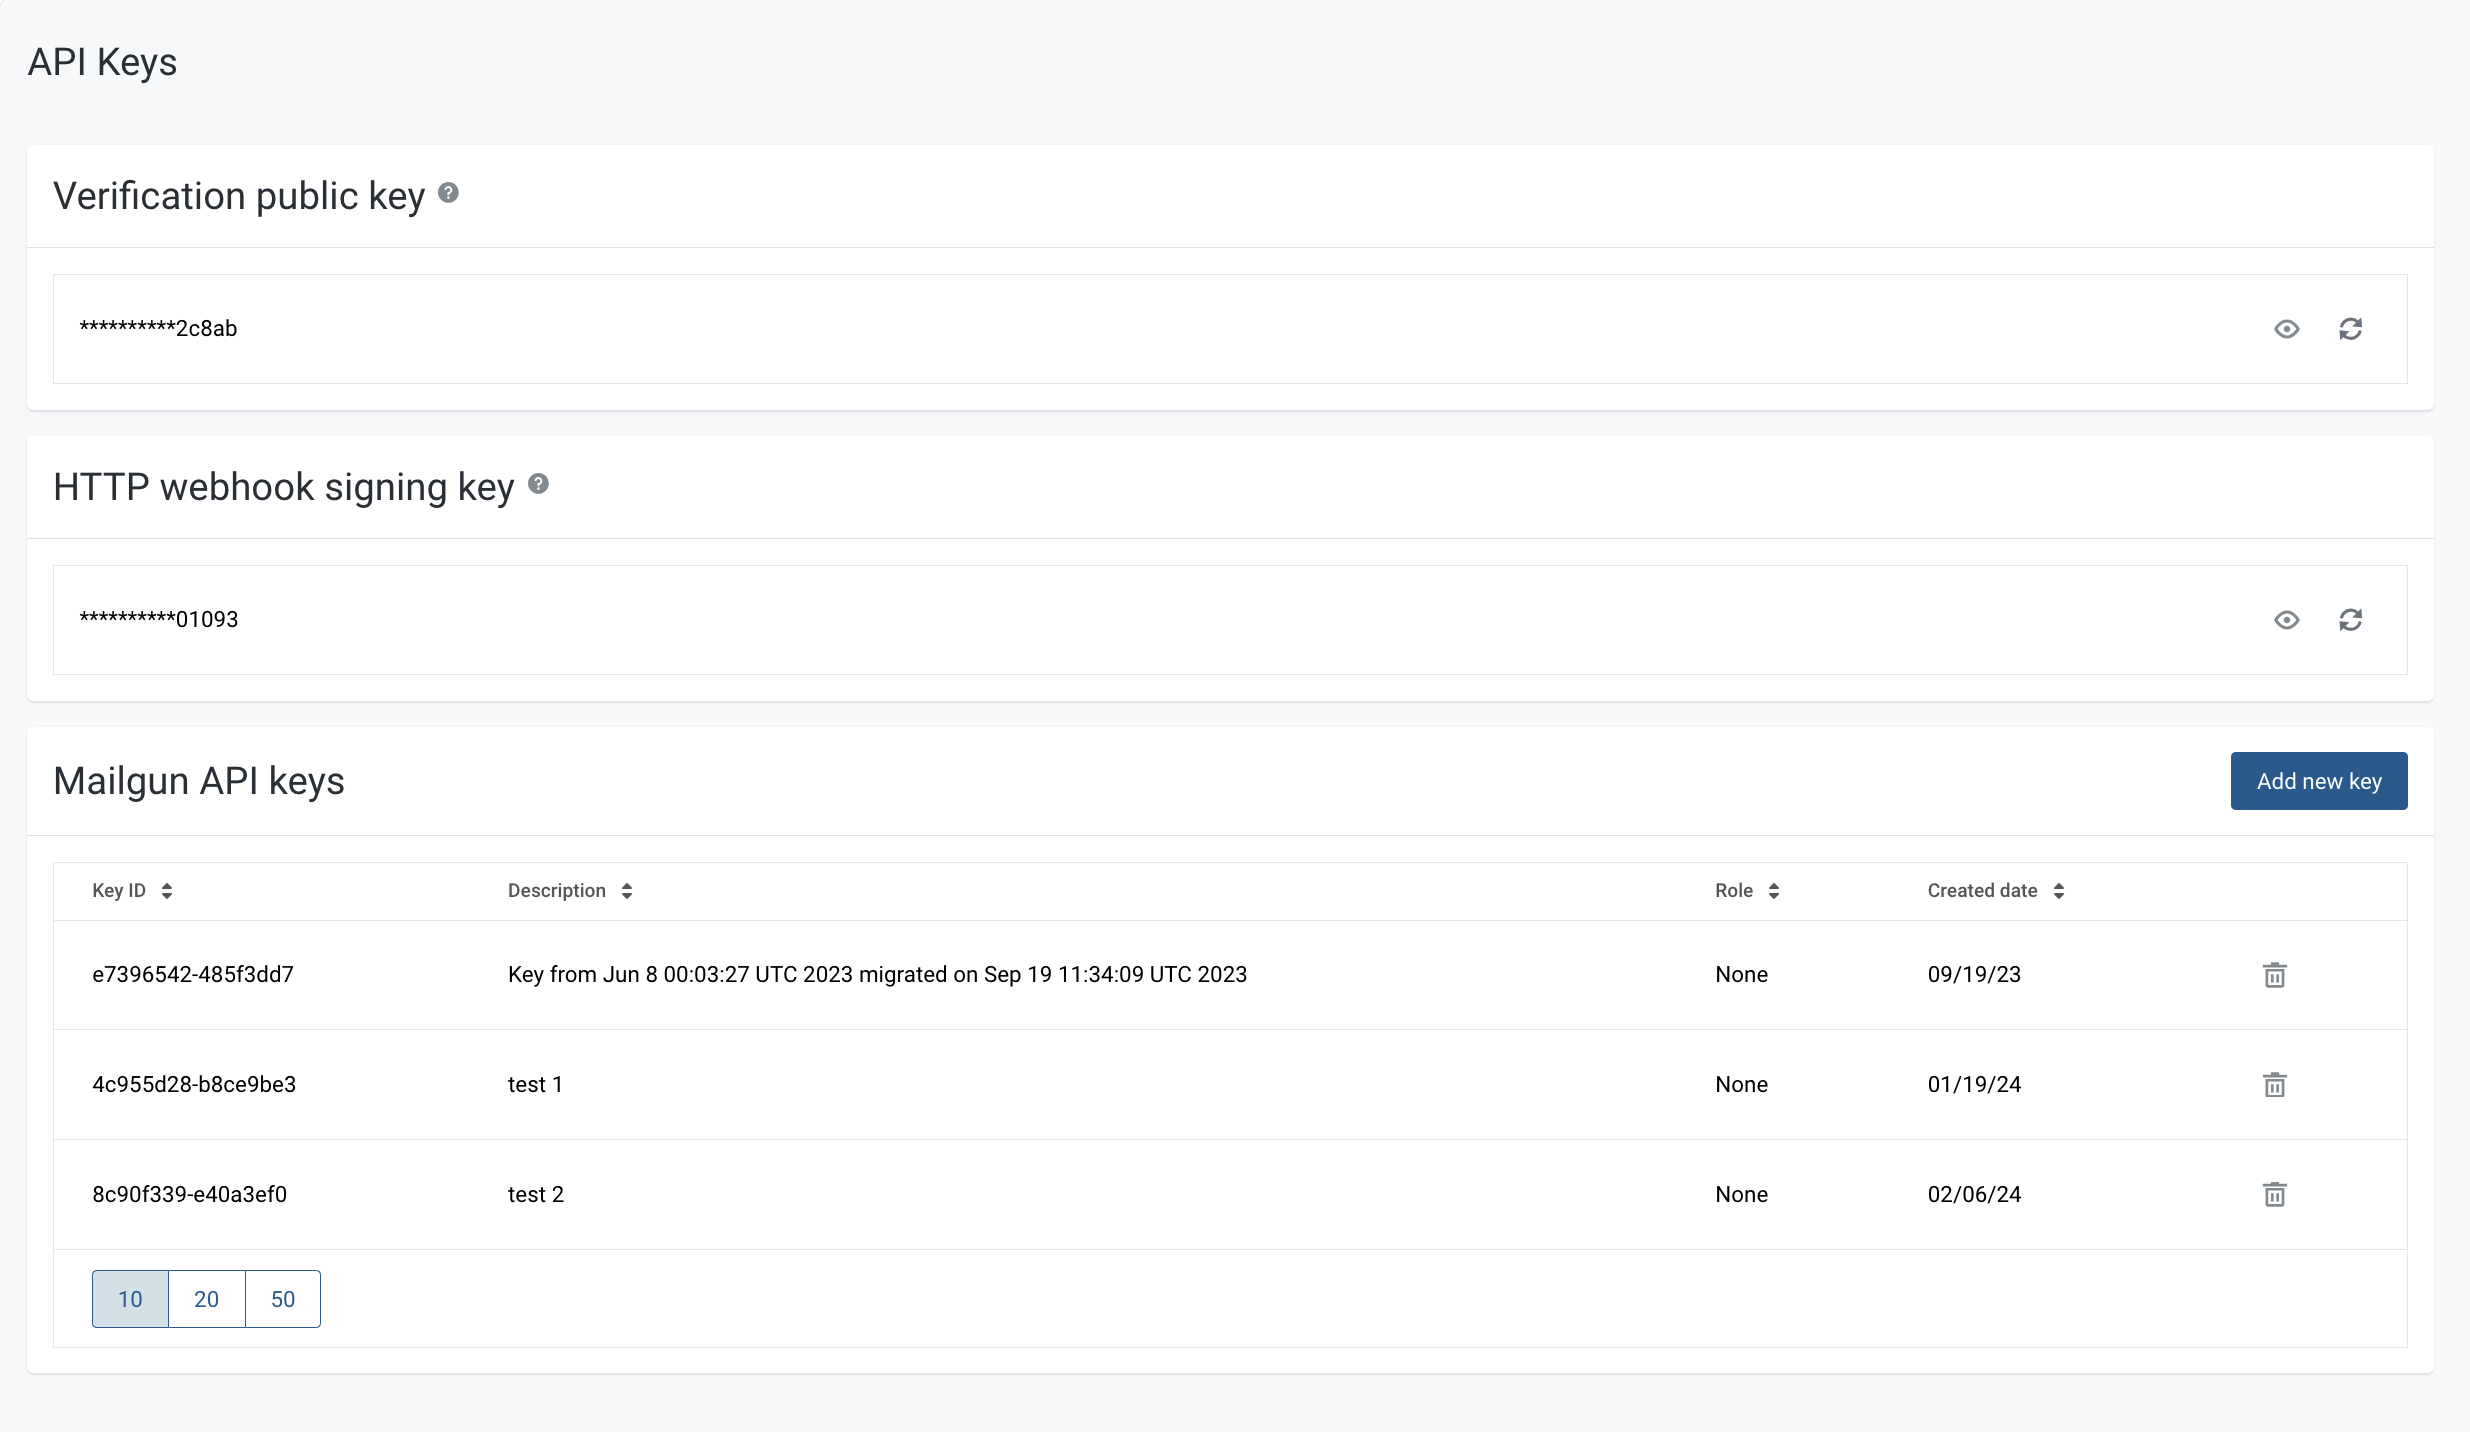
Task: Show 20 keys per page
Action: point(206,1299)
